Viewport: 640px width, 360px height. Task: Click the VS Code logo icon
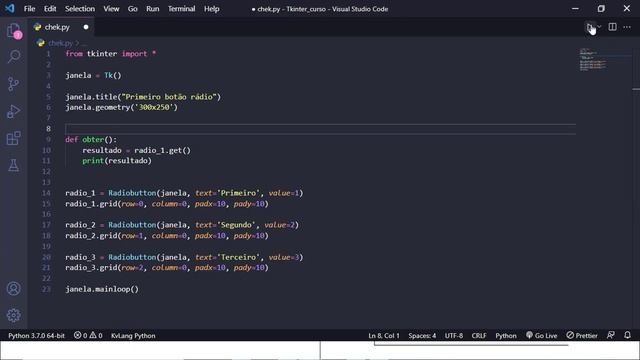pyautogui.click(x=9, y=9)
